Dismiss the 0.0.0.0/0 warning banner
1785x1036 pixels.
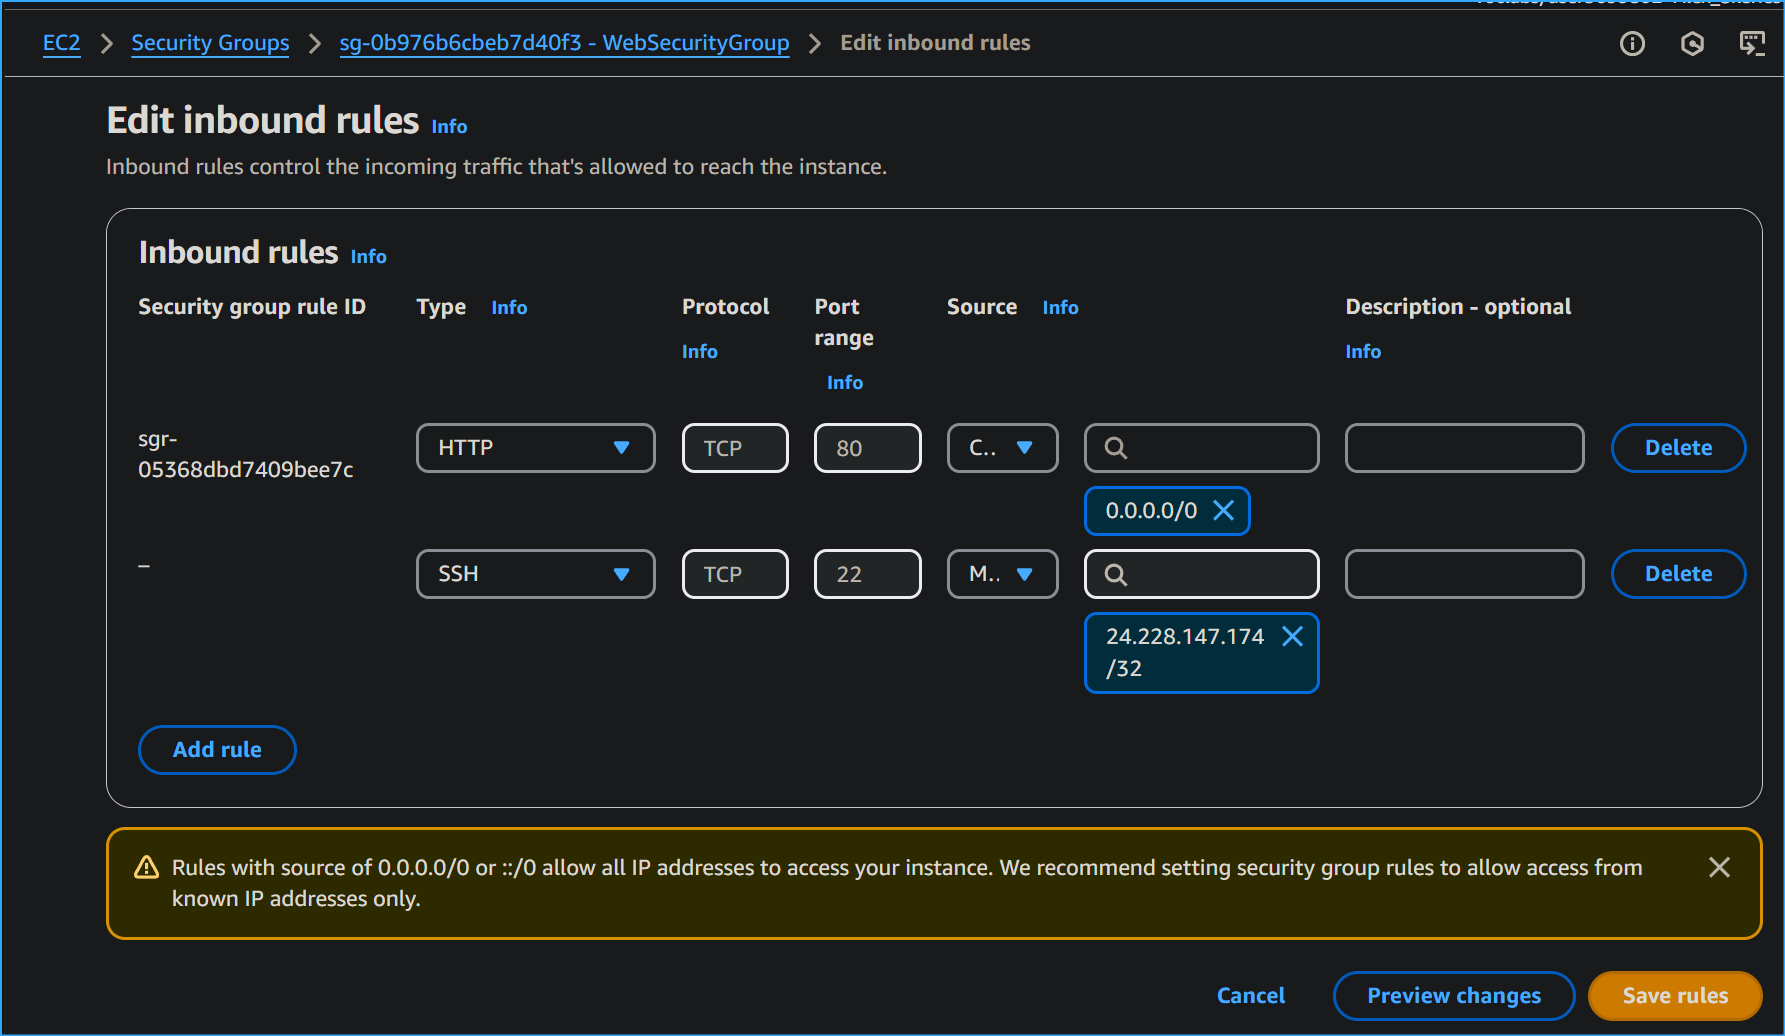(x=1719, y=867)
